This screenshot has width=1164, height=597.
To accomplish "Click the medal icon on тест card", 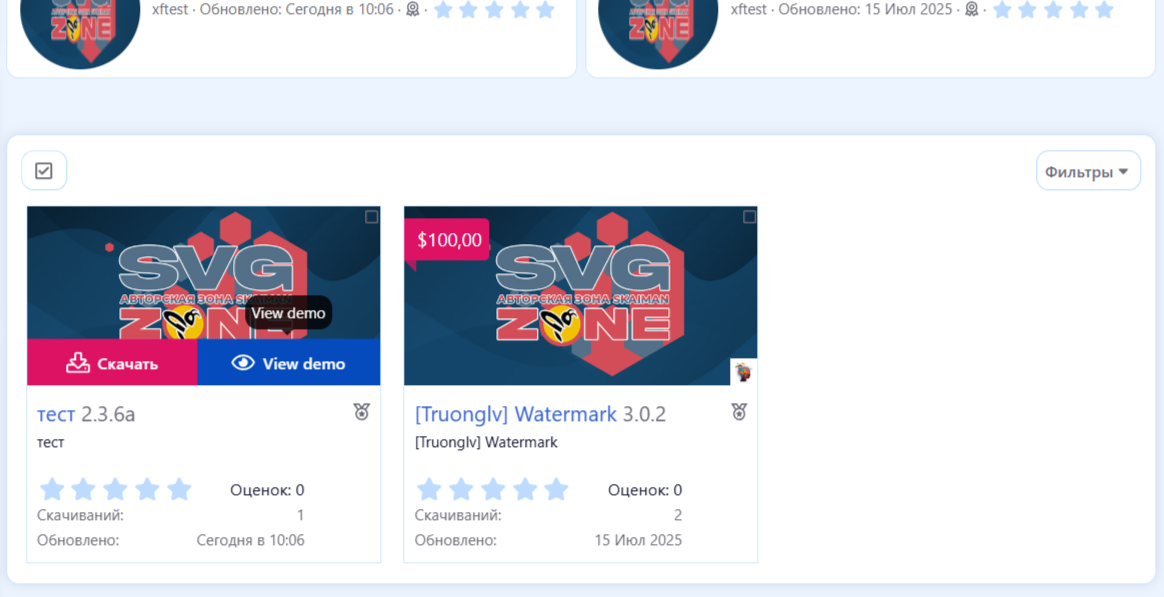I will point(362,412).
